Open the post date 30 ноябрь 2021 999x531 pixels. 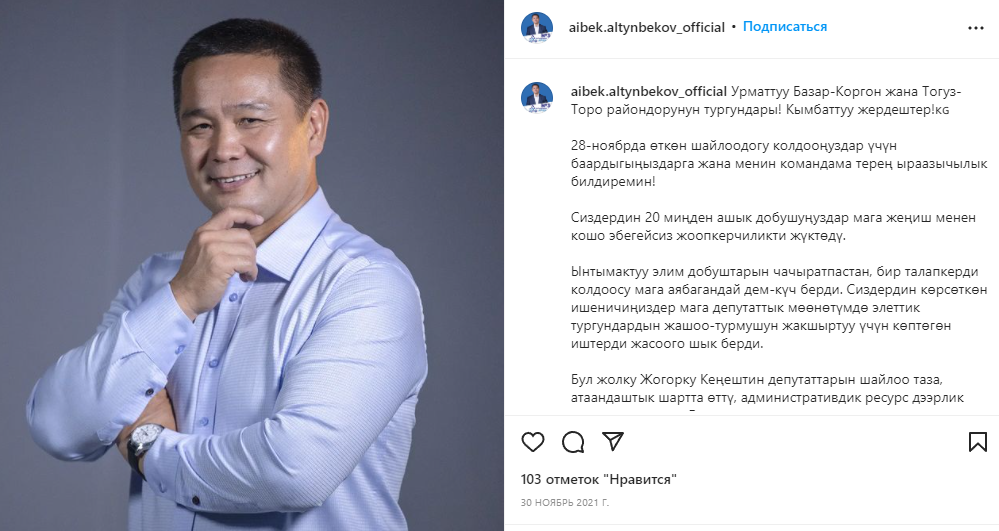click(564, 502)
